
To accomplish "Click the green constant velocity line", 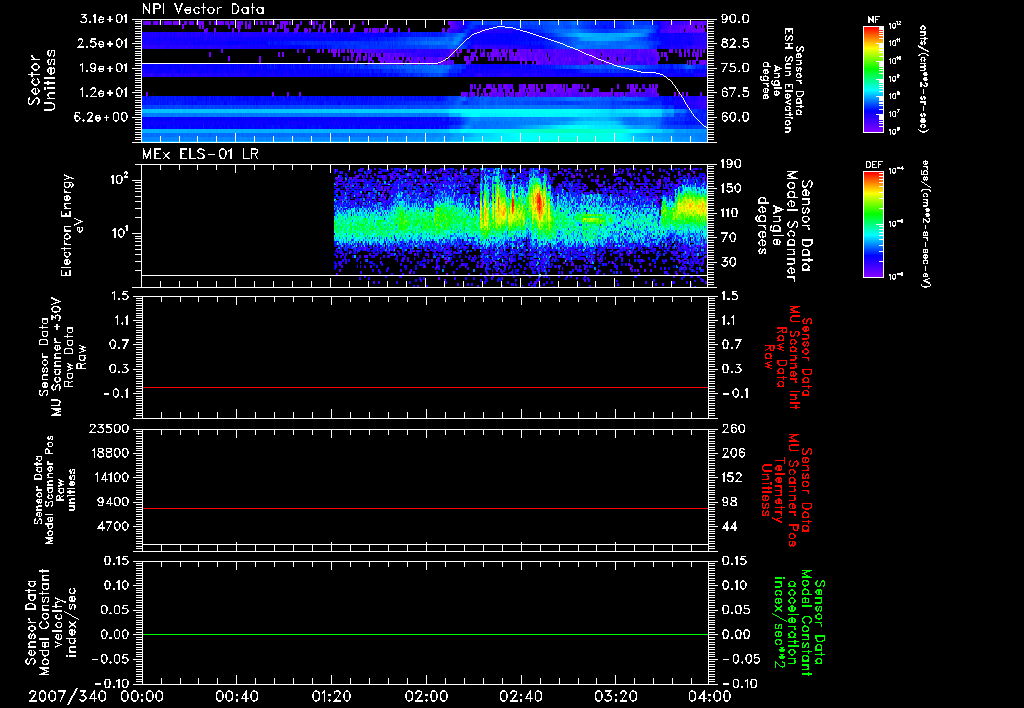I will click(425, 634).
